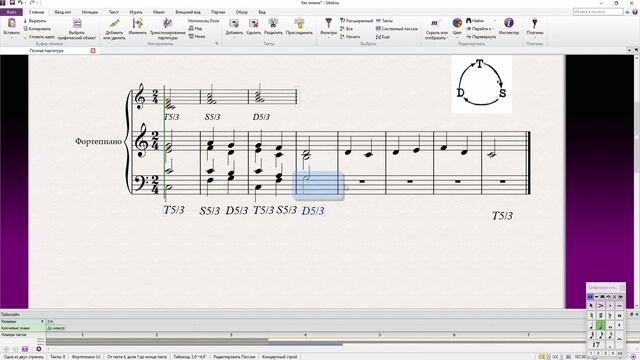The width and height of the screenshot is (640, 360).
Task: Select the sharp sign on the keypad
Action: 601,316
